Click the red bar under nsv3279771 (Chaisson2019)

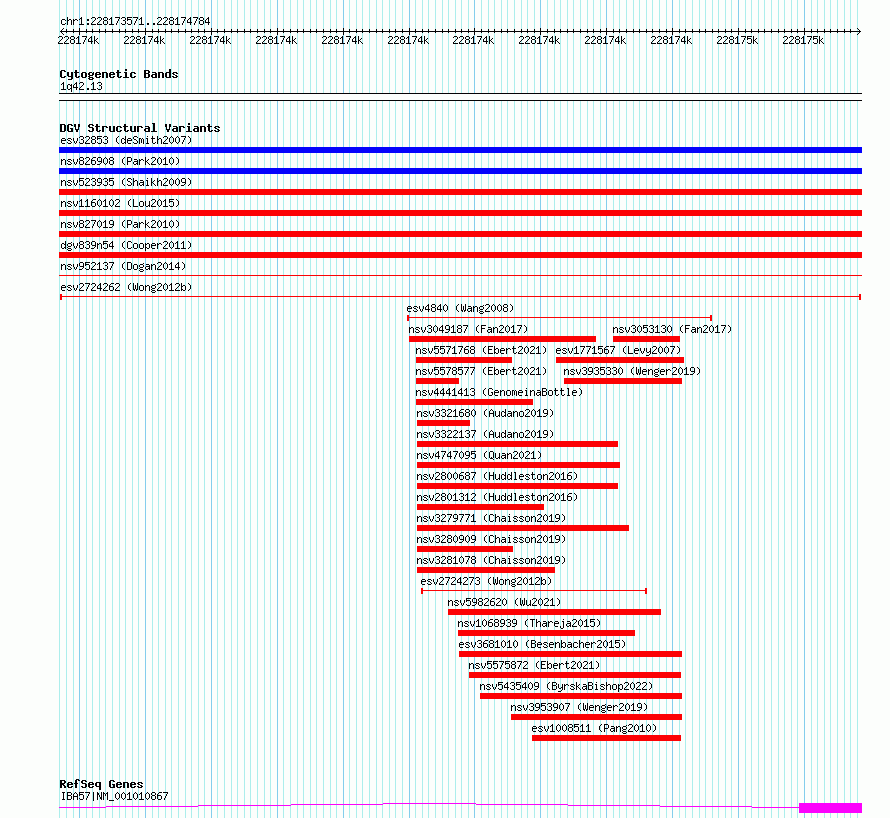pos(523,528)
